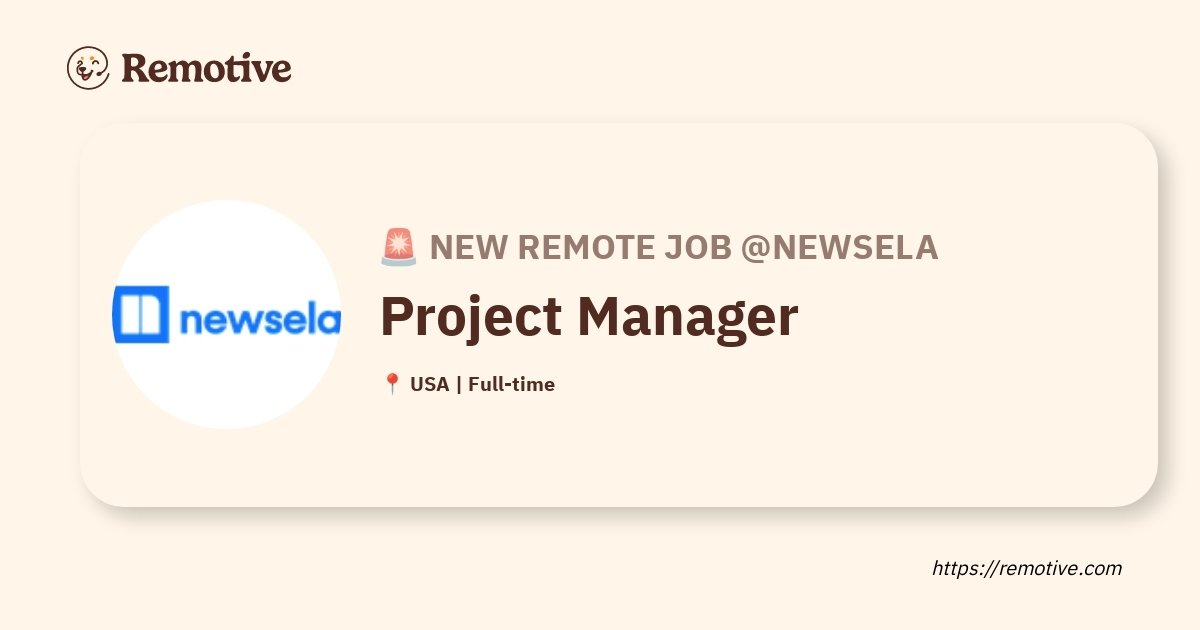Screen dimensions: 1200x630
Task: Select the newsela wordmark in the logo
Action: pyautogui.click(x=259, y=319)
